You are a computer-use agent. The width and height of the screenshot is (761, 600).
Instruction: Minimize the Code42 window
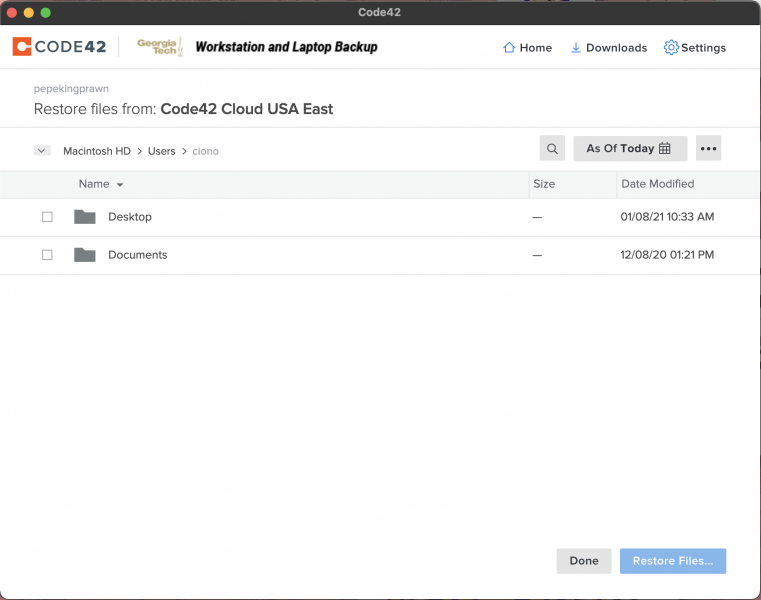point(29,13)
